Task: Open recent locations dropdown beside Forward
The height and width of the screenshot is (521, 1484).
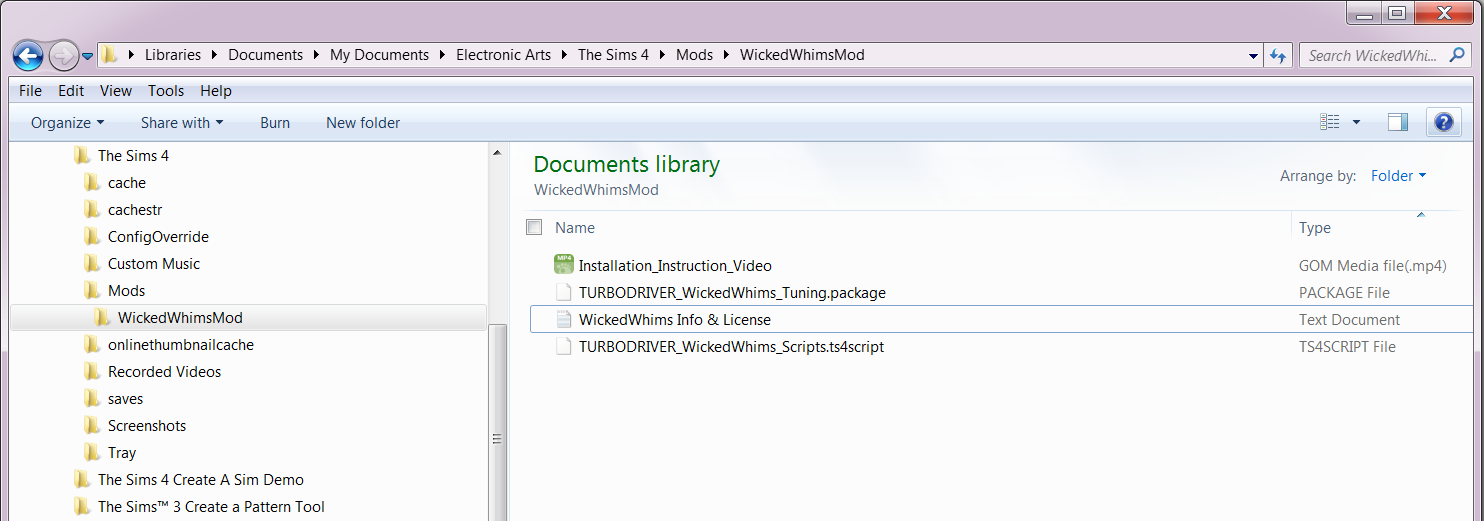Action: pos(88,56)
